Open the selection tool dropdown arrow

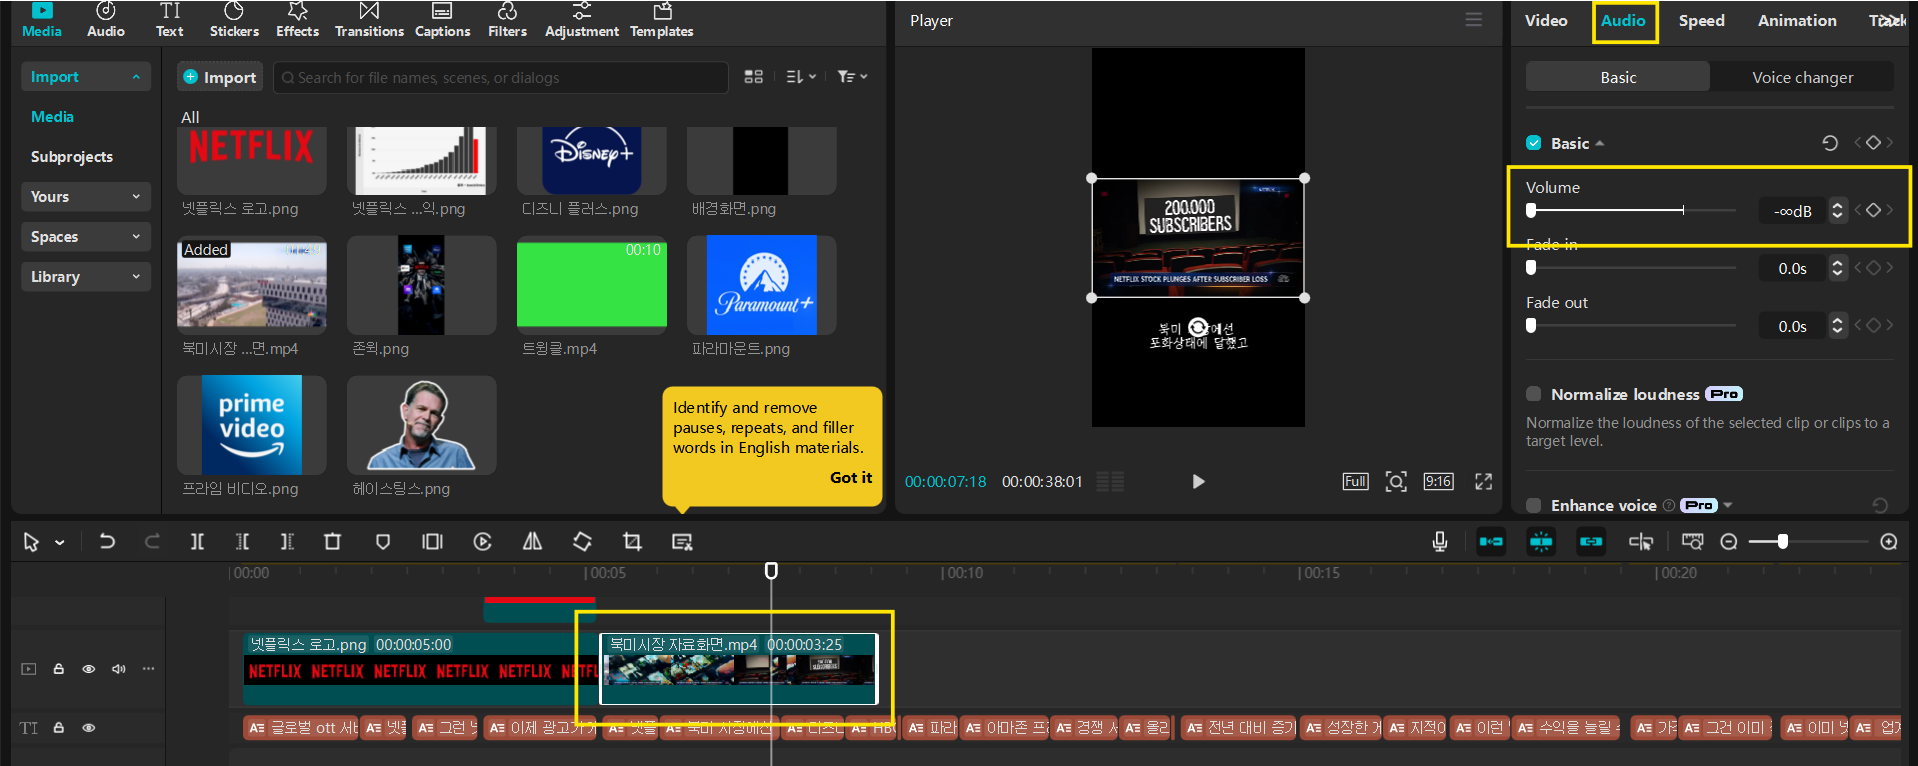pos(60,542)
